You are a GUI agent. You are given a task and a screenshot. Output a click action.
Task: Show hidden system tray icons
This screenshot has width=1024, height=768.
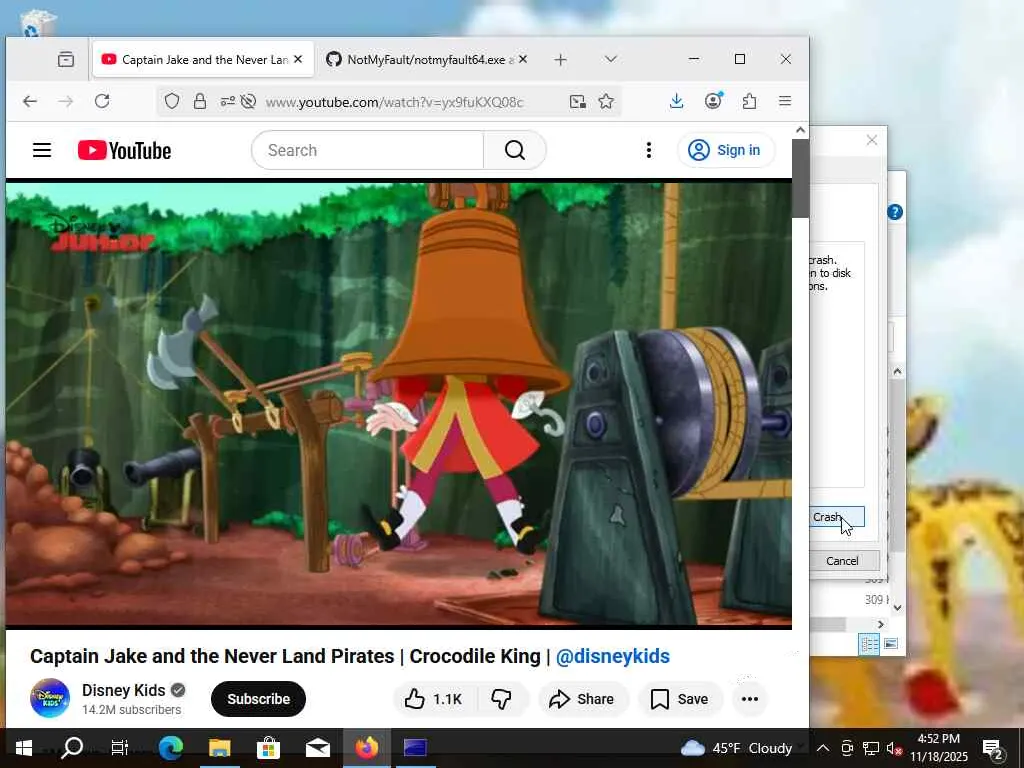coord(823,748)
